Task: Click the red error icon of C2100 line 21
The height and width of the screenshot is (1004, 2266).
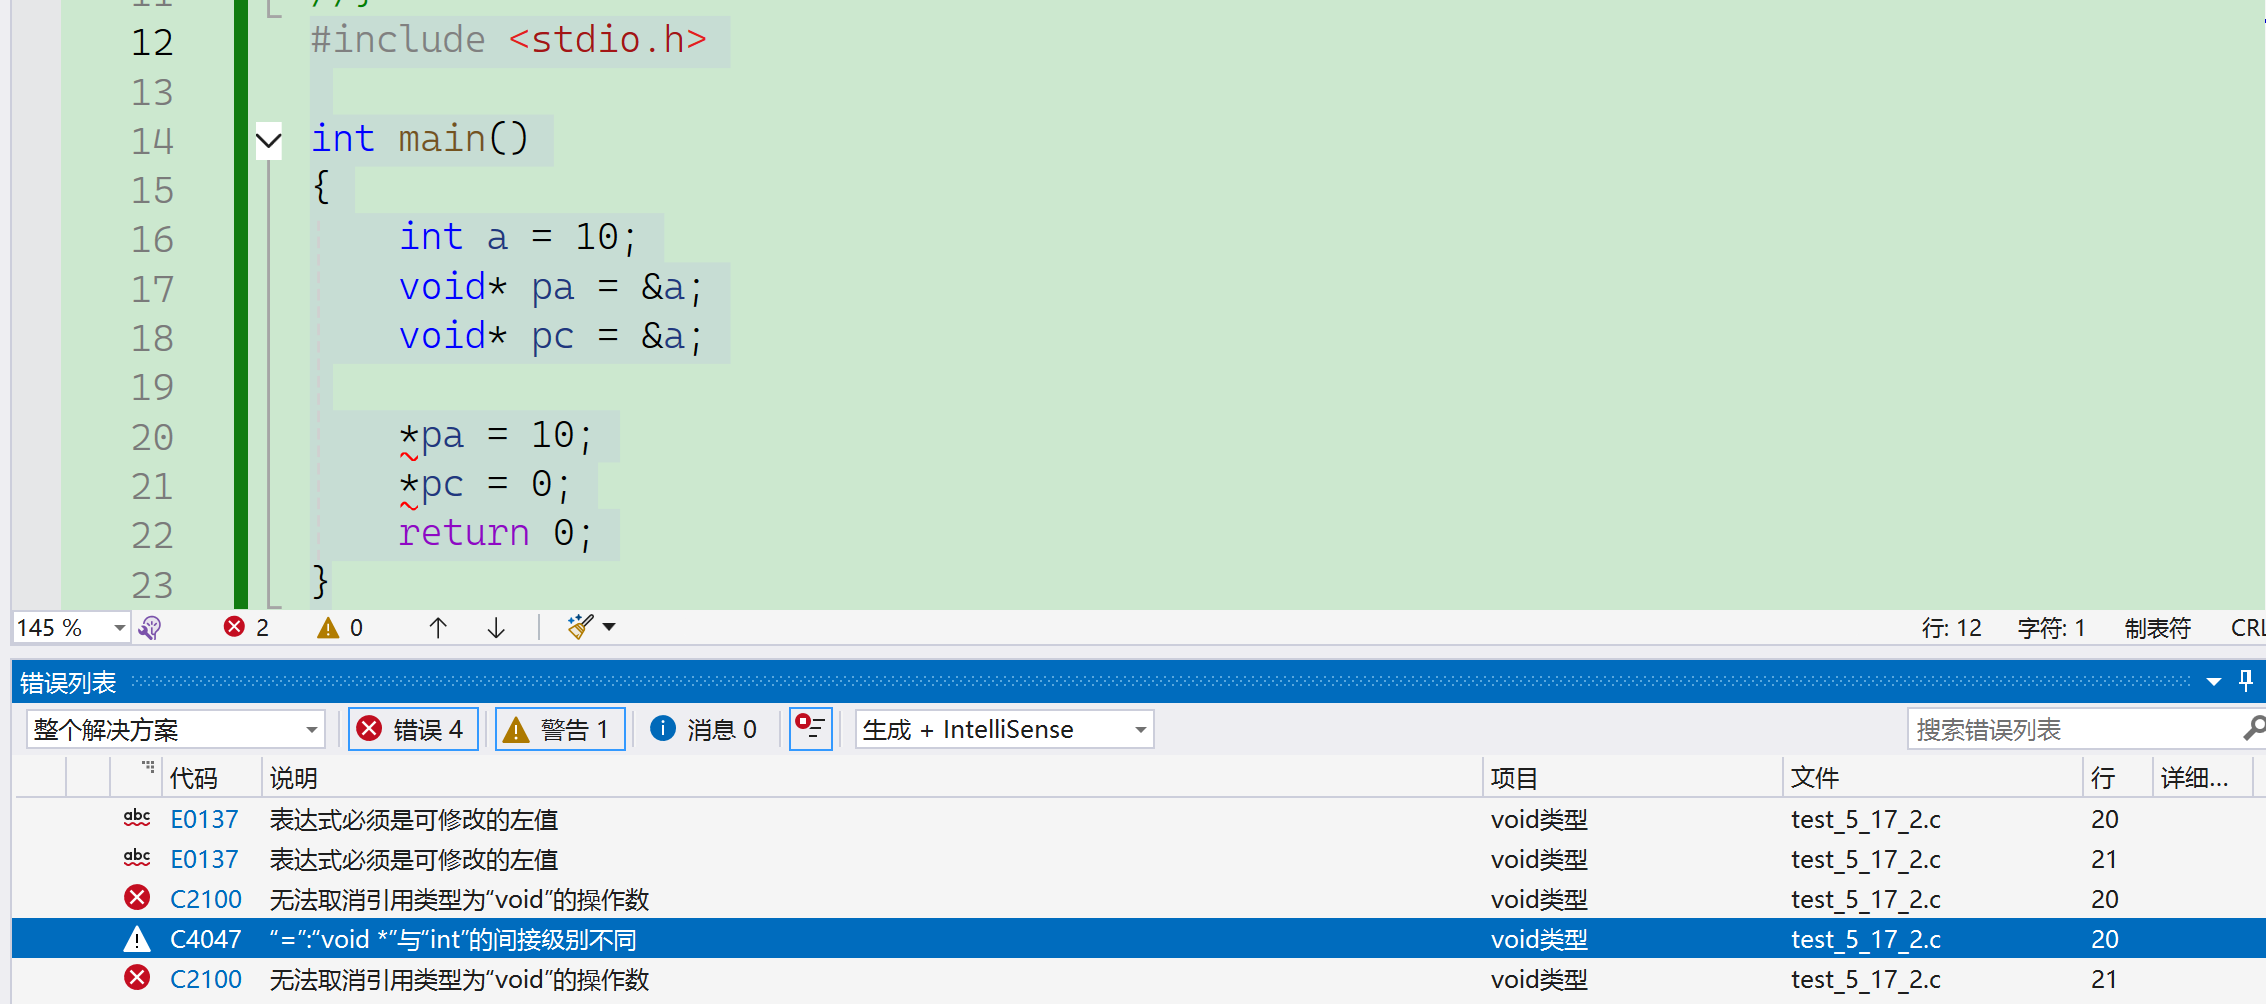Action: click(x=137, y=978)
